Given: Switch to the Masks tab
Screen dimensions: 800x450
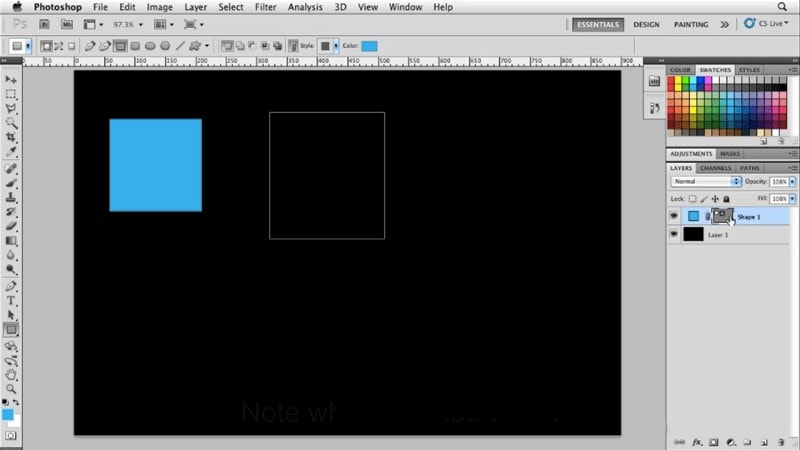Looking at the screenshot, I should pos(730,154).
